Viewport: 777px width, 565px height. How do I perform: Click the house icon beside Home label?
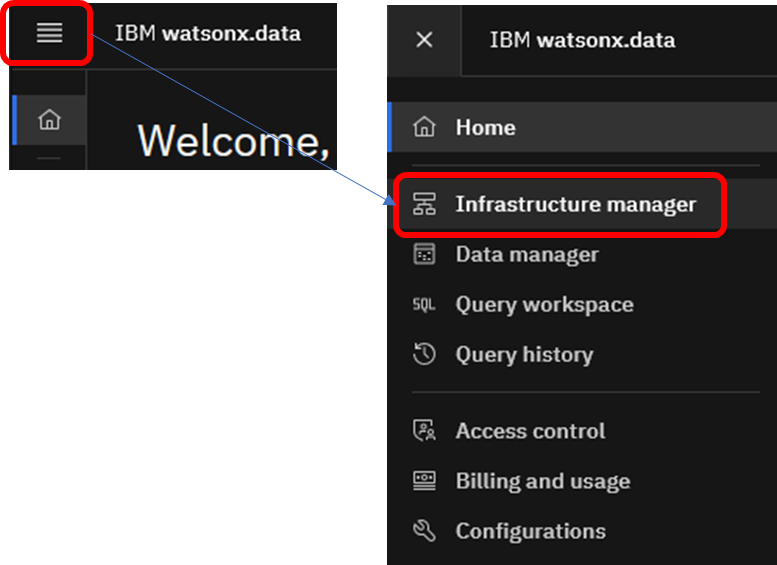424,127
